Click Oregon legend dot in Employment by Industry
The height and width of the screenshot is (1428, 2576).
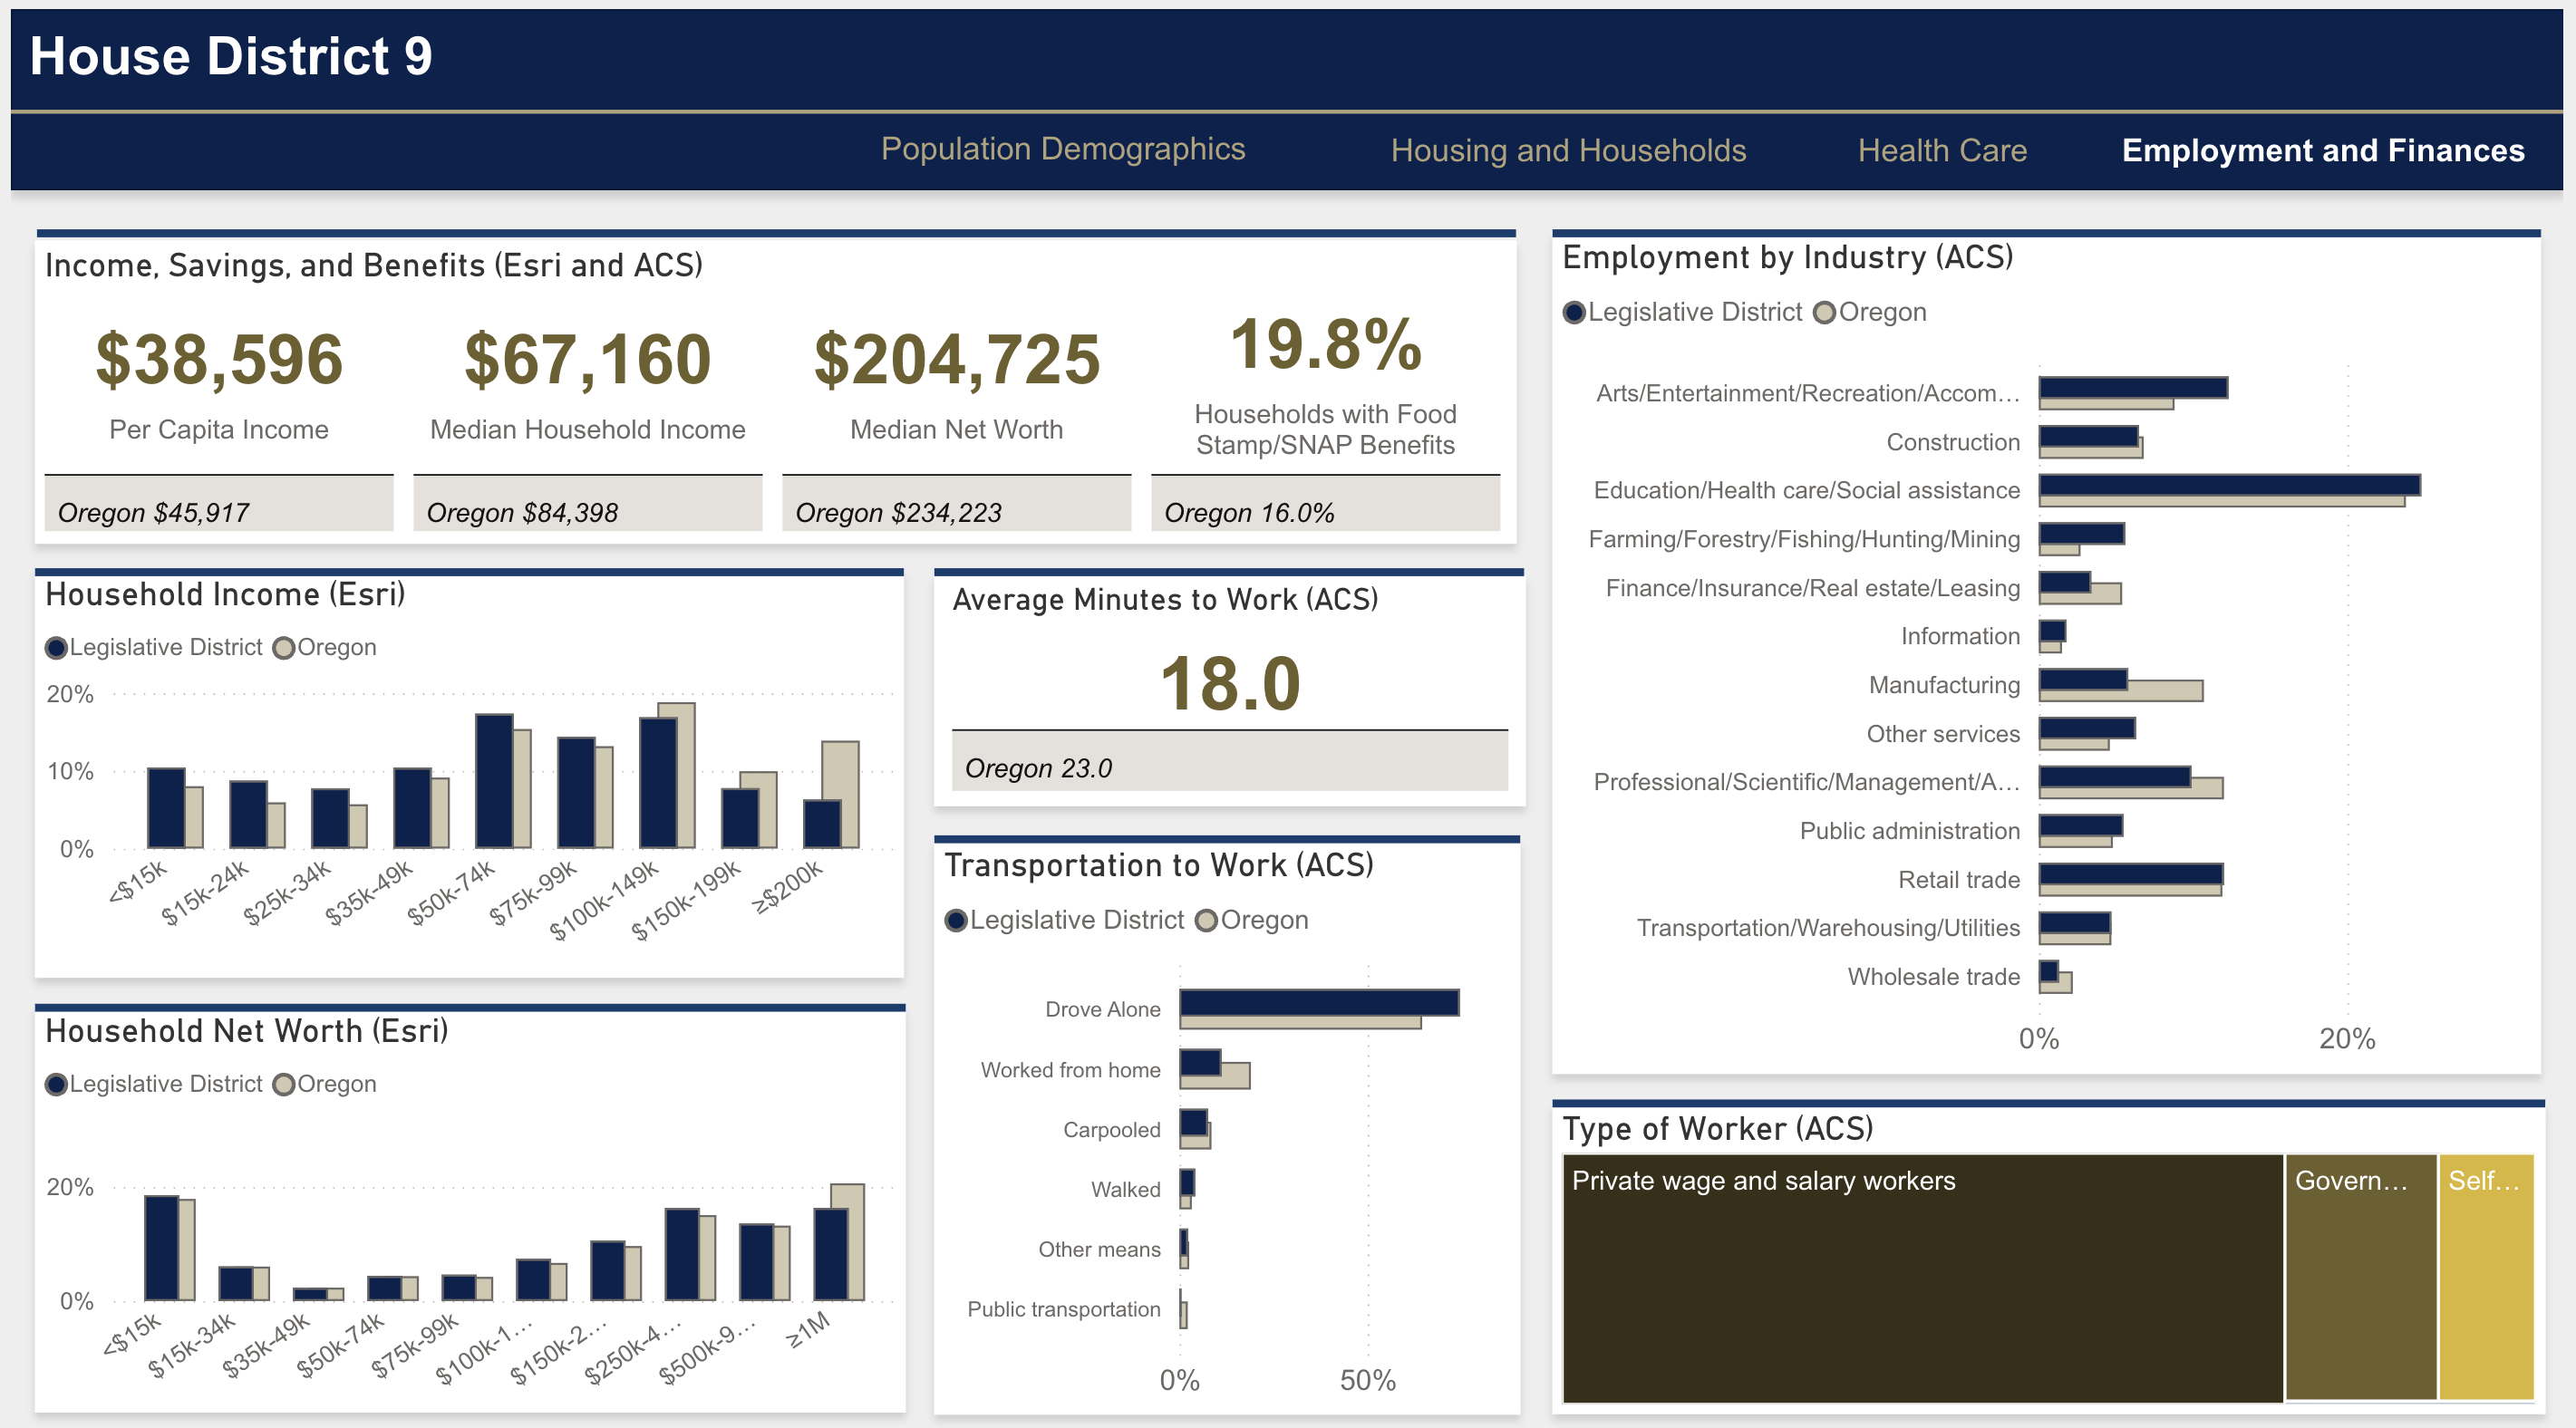(x=1825, y=313)
